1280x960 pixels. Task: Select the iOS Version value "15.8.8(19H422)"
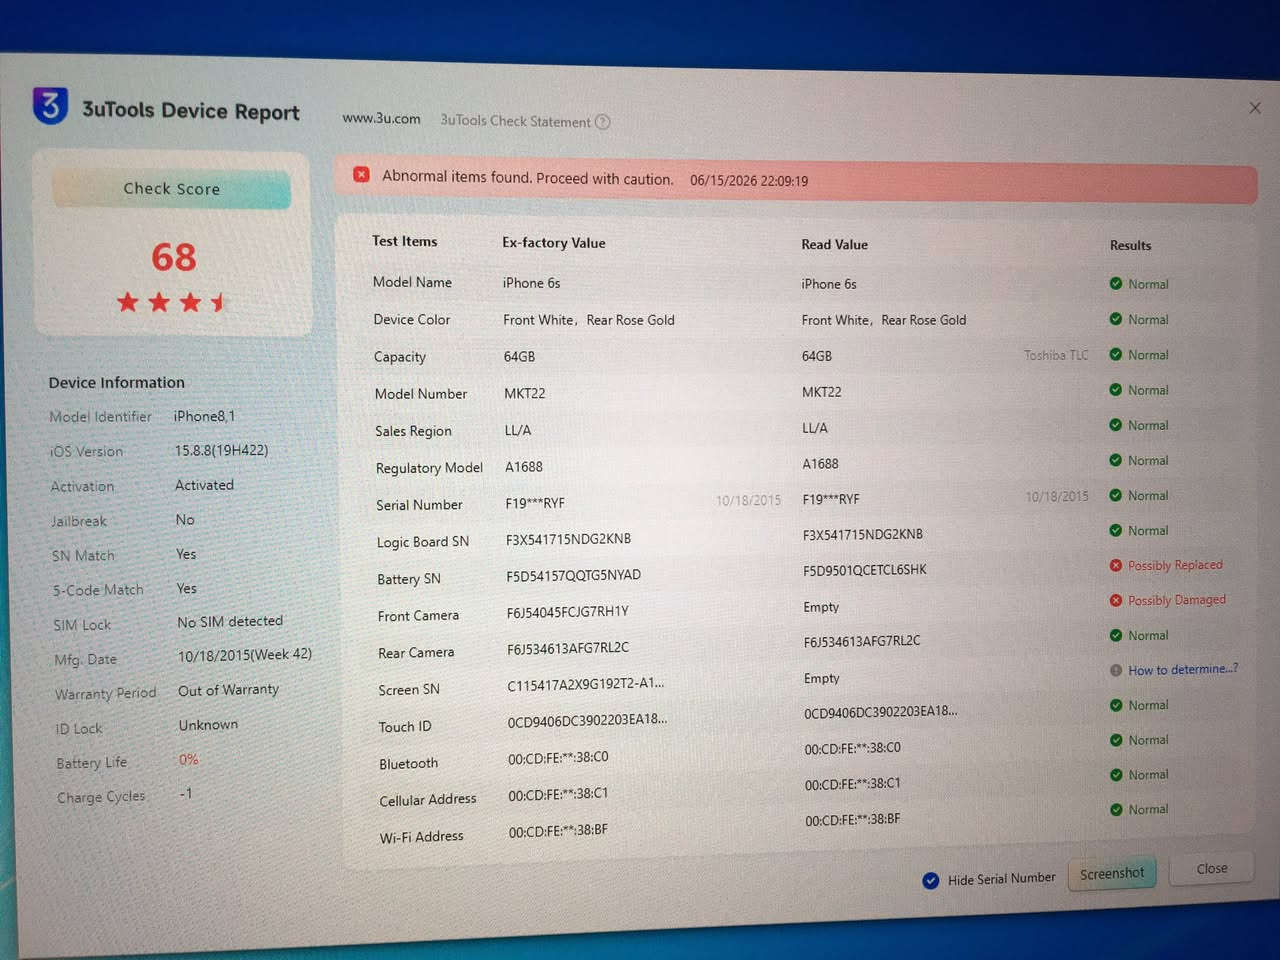[221, 450]
